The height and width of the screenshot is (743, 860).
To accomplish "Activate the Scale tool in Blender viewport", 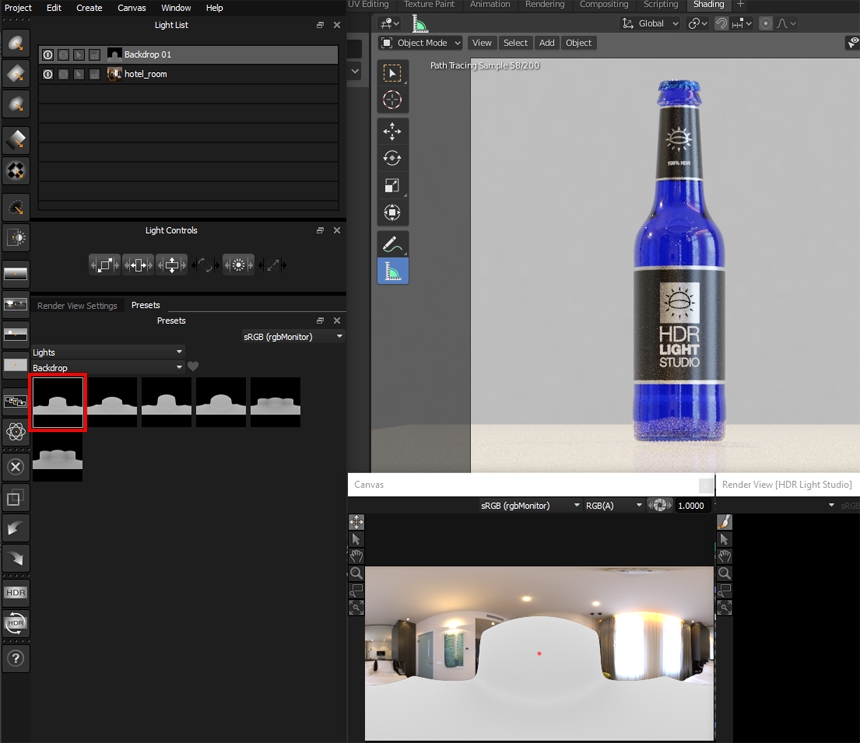I will tap(392, 185).
